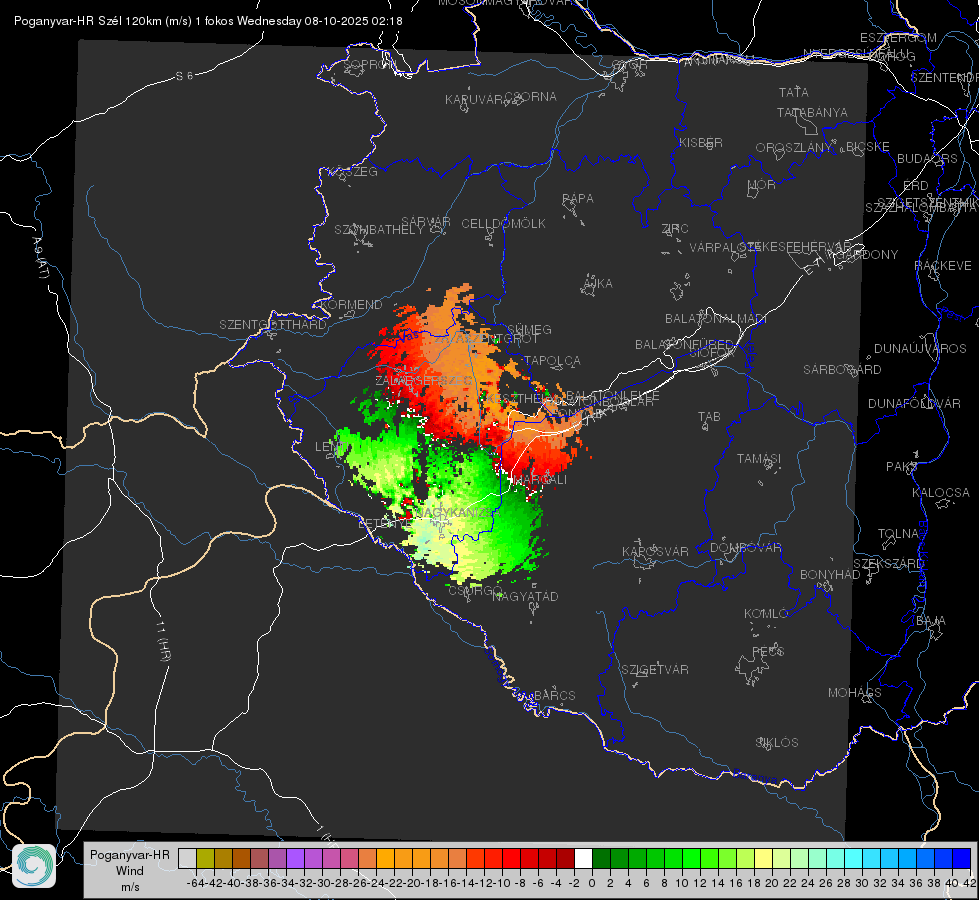
Task: Click the TOLNA city label
Action: pos(898,533)
